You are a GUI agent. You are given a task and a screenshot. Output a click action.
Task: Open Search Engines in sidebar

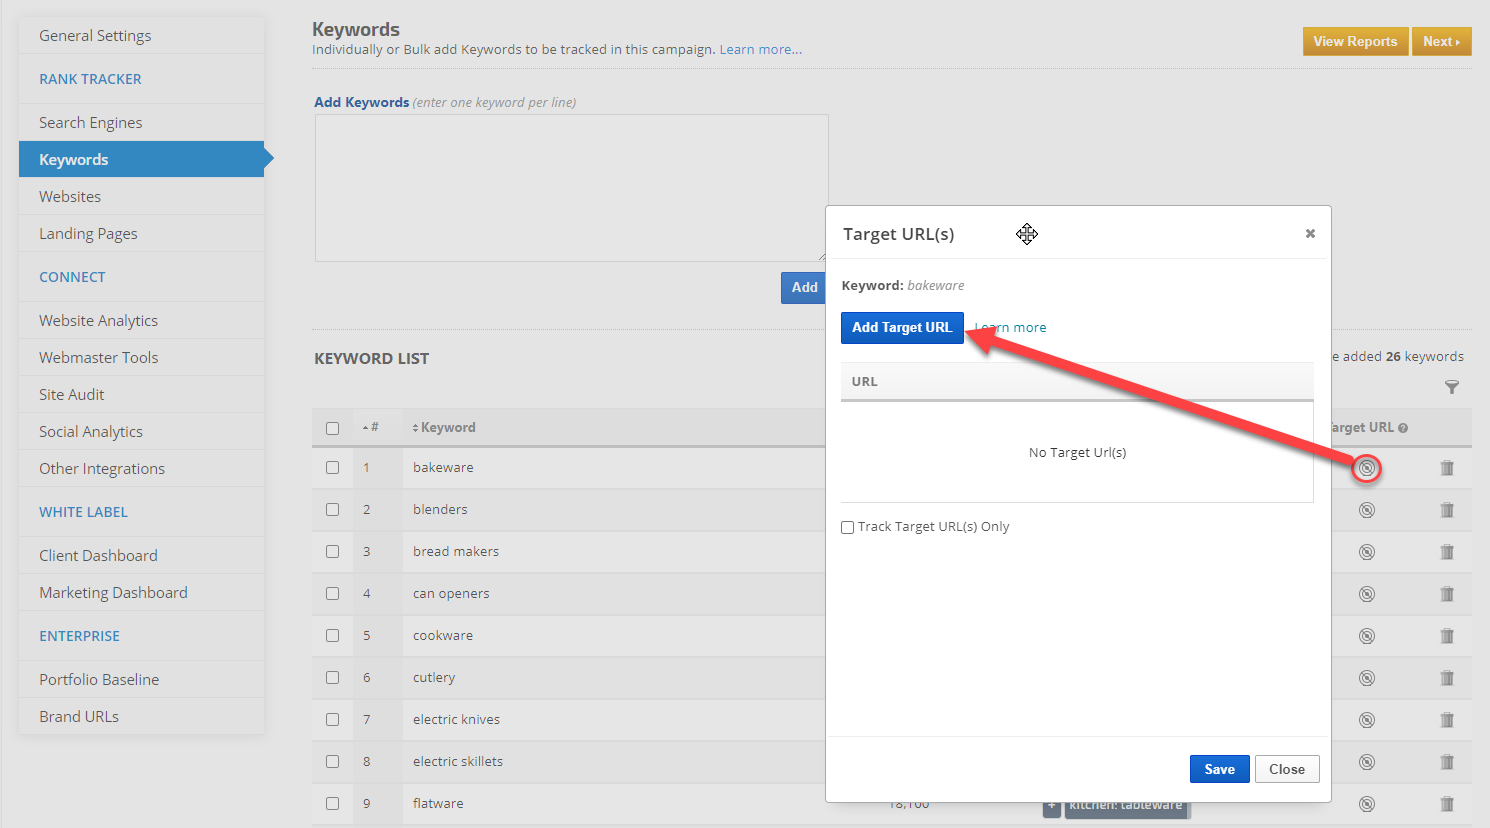coord(91,123)
